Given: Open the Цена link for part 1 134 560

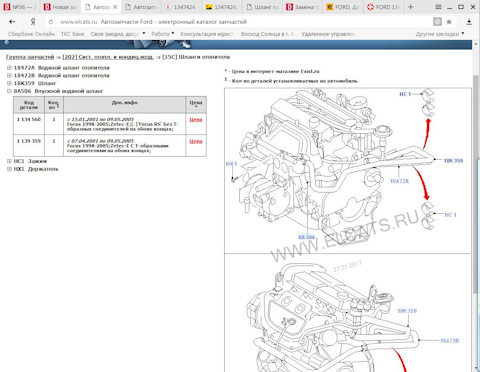Looking at the screenshot, I should pyautogui.click(x=196, y=119).
